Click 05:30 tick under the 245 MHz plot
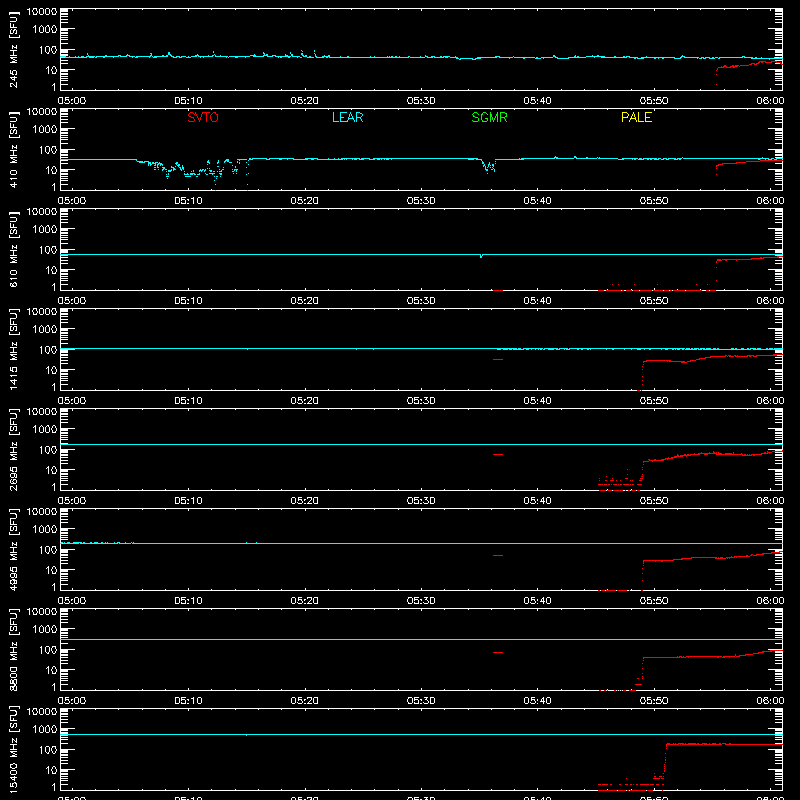 [x=421, y=101]
